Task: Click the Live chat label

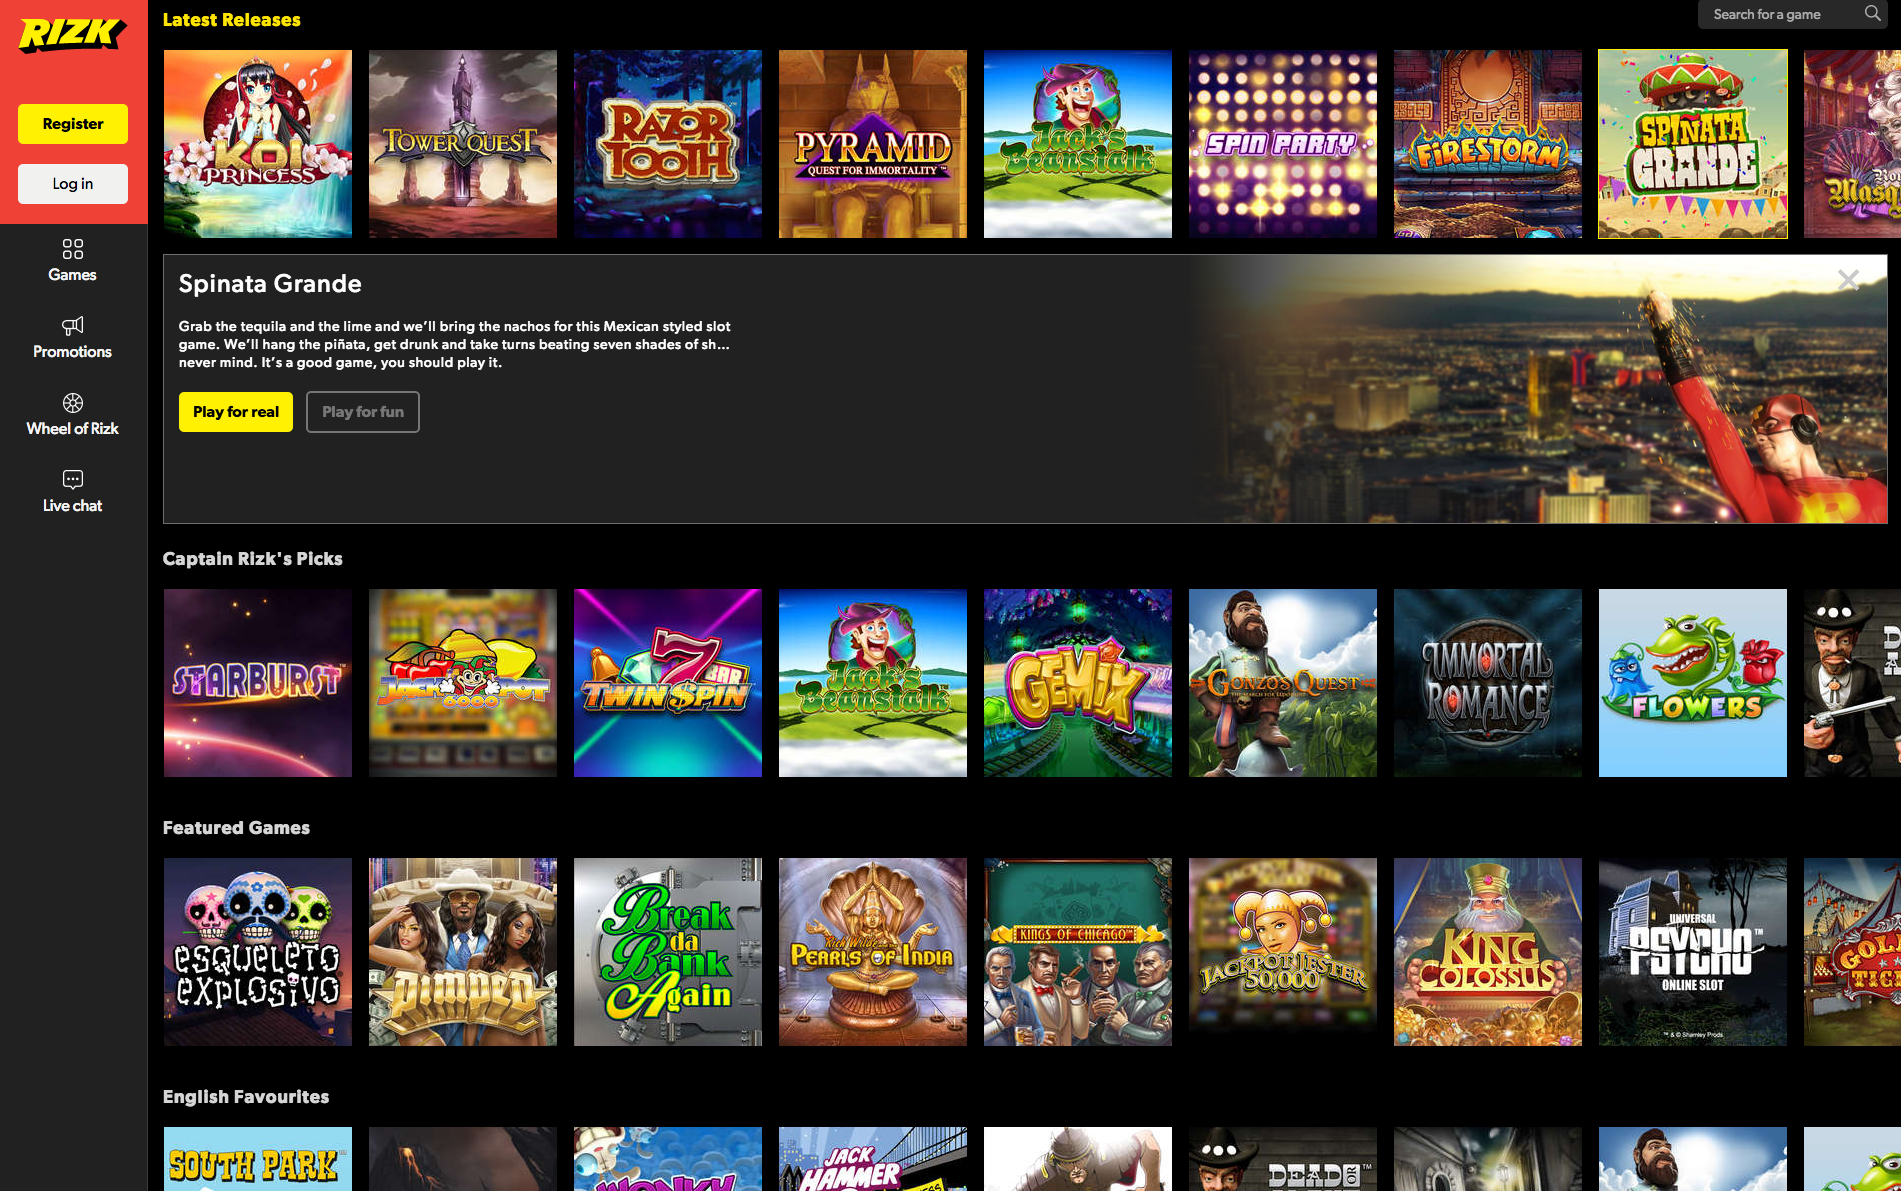Action: [x=72, y=506]
